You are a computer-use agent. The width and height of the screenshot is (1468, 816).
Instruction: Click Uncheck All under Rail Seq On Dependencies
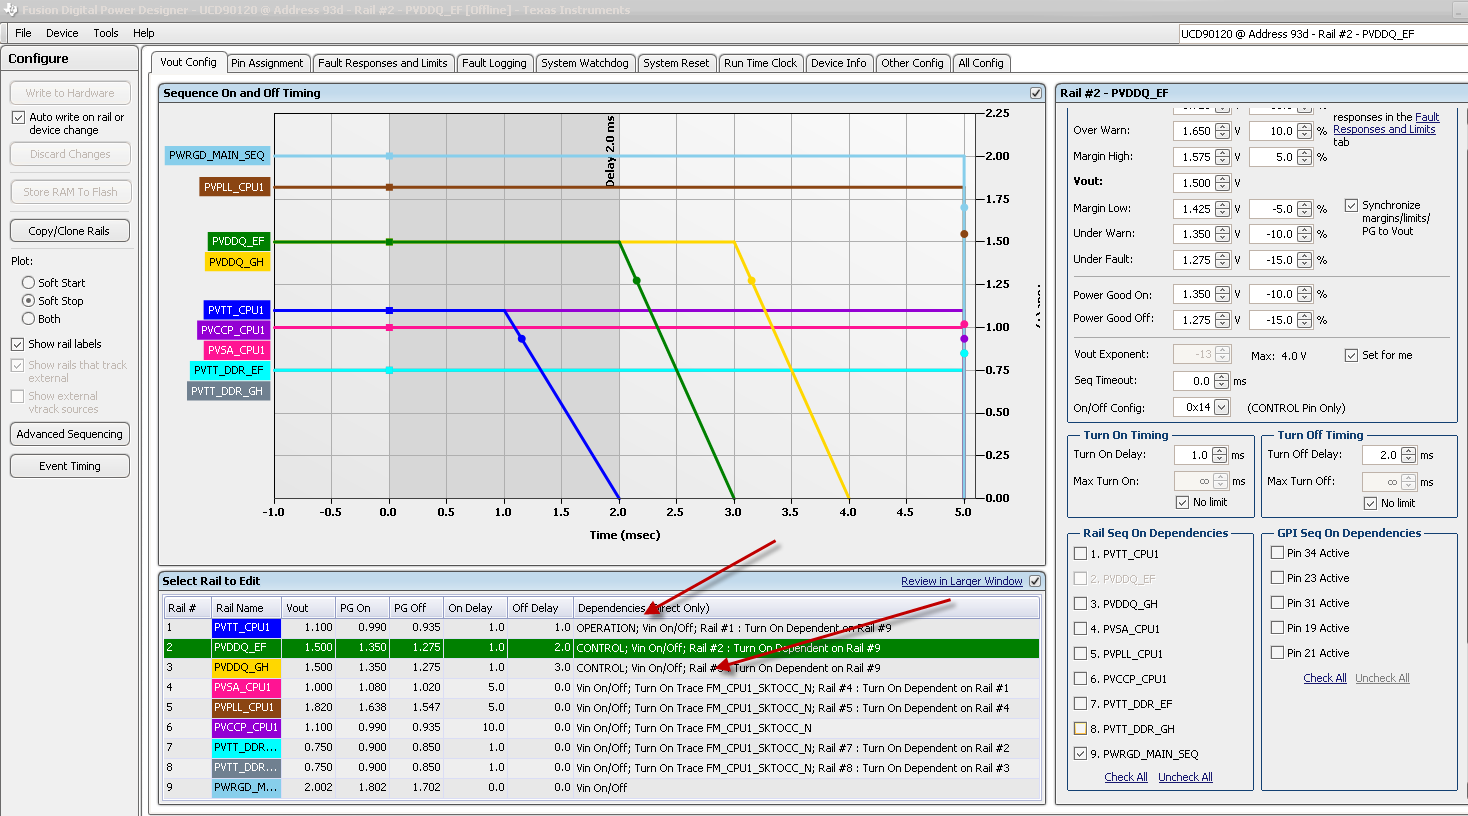(x=1185, y=777)
